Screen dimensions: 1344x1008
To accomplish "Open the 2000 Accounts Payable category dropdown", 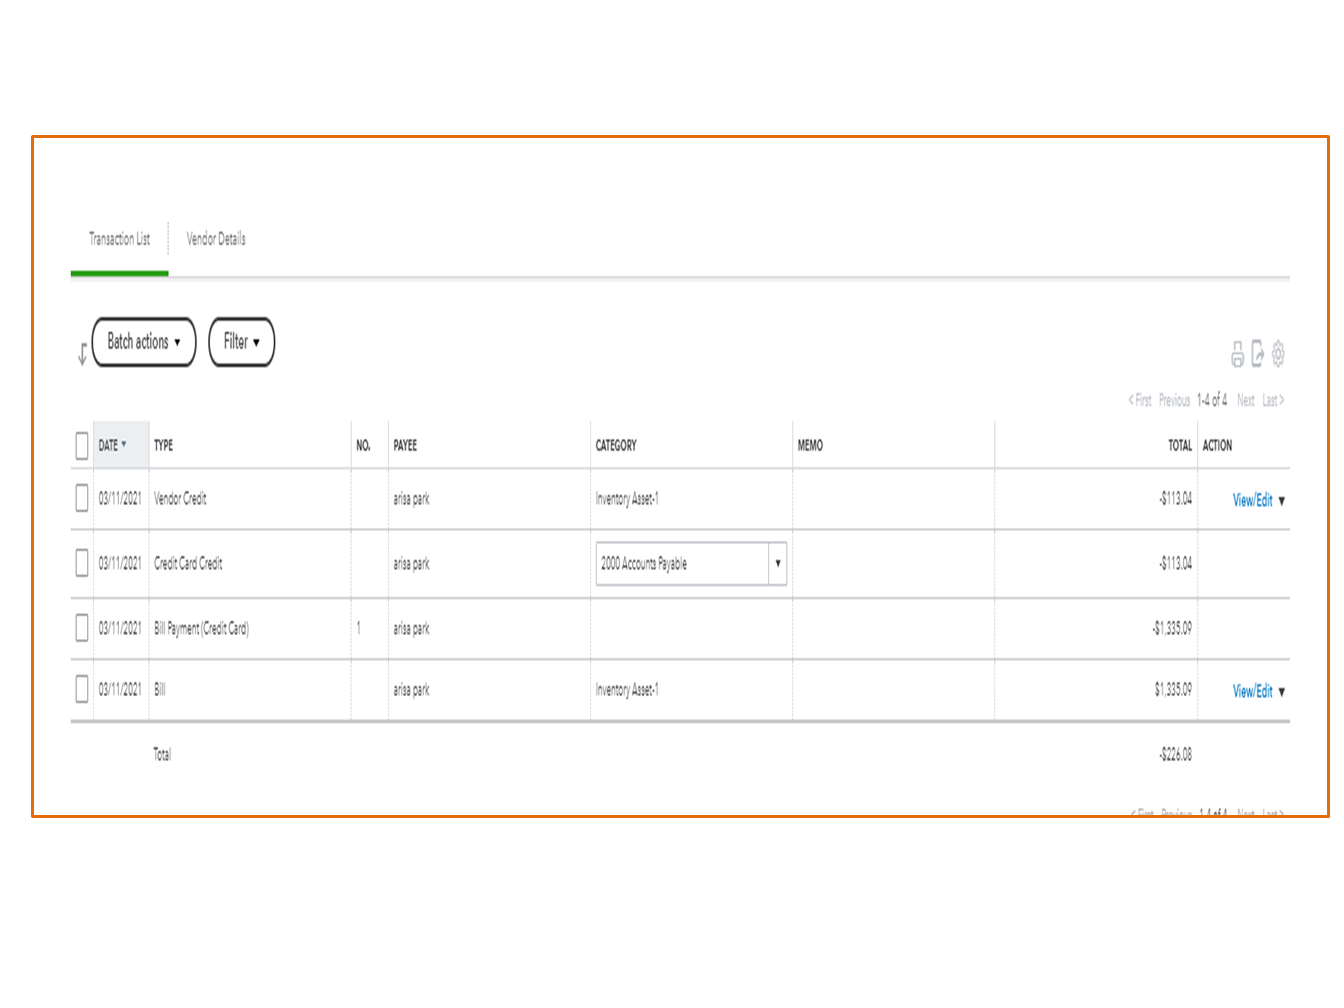I will [x=777, y=563].
